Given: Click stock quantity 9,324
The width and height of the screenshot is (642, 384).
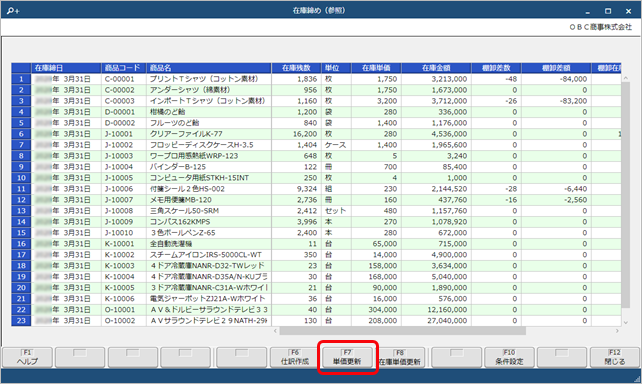Looking at the screenshot, I should coord(307,189).
